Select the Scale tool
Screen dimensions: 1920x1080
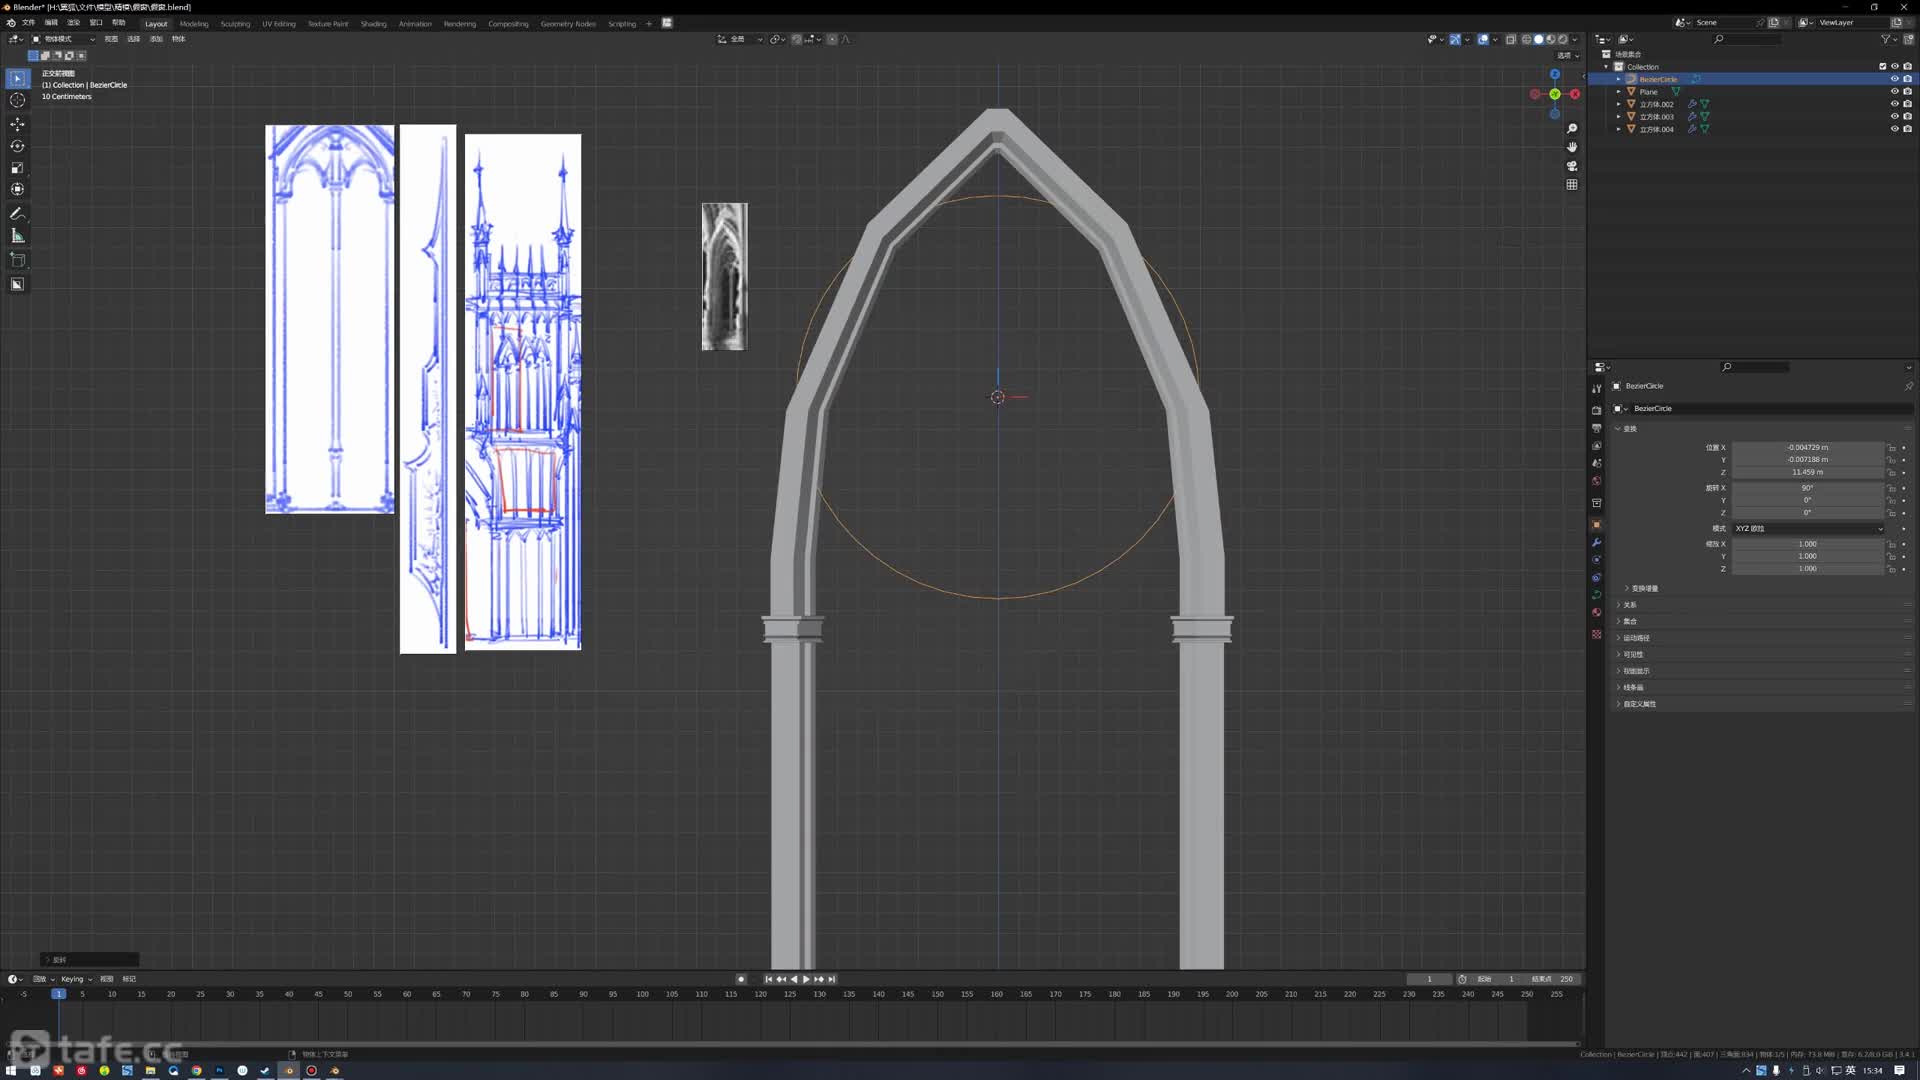click(x=17, y=168)
